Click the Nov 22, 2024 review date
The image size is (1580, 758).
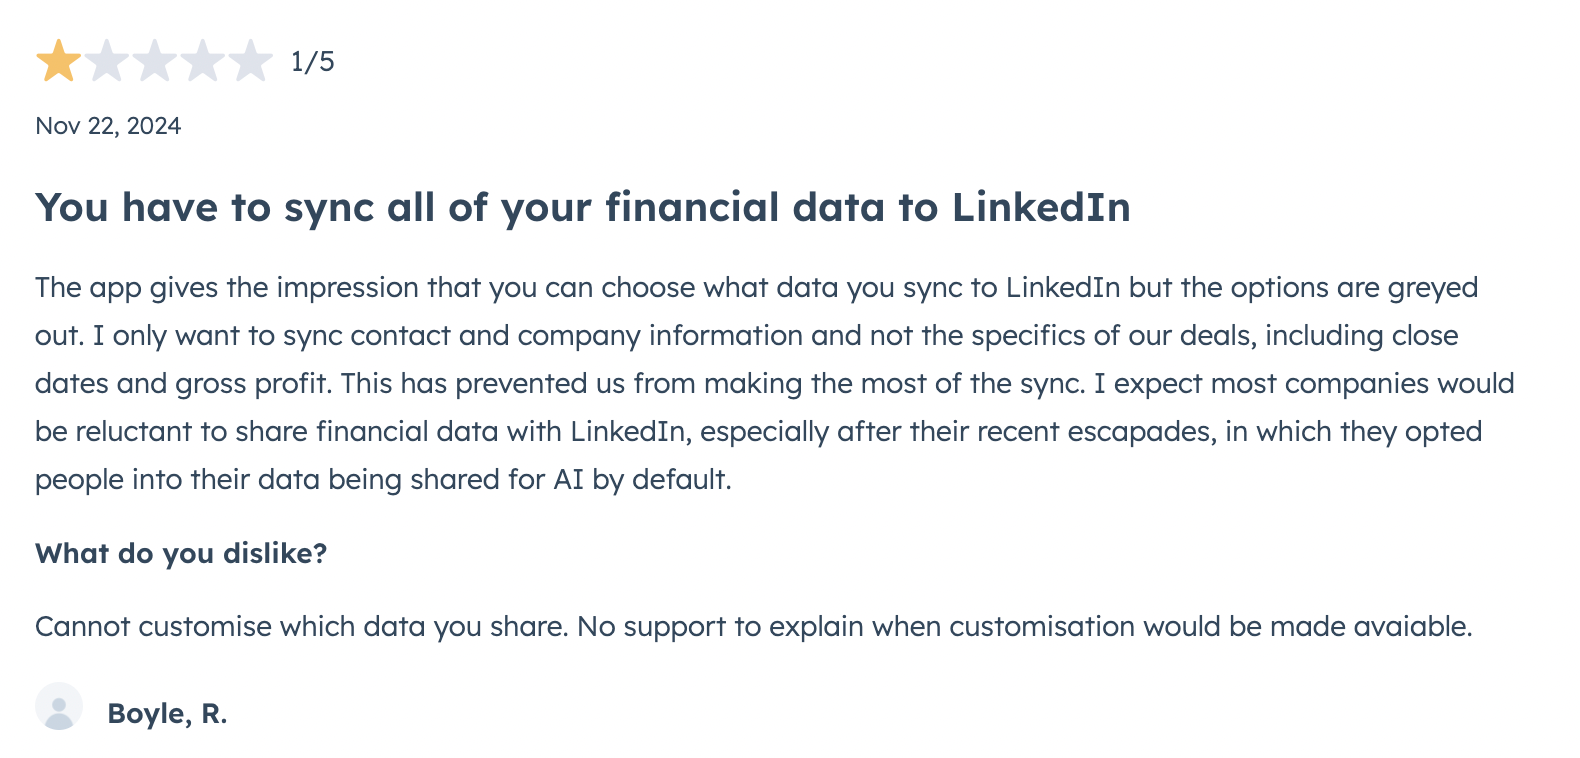108,126
